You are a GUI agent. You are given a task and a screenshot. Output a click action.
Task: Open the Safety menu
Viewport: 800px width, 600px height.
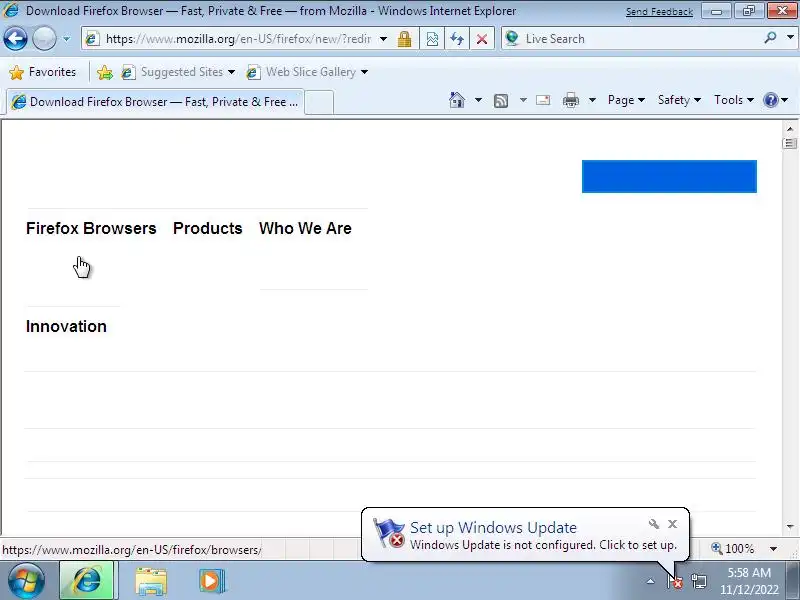pyautogui.click(x=679, y=100)
